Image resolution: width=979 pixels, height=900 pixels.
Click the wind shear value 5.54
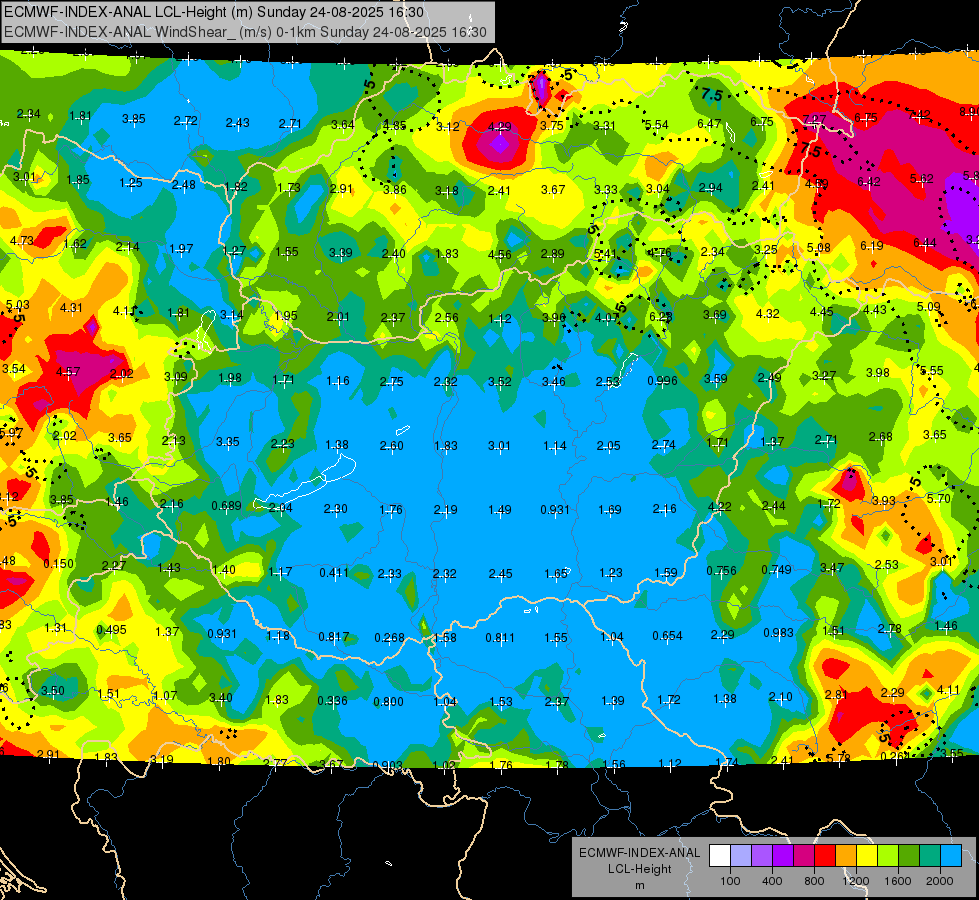(657, 124)
